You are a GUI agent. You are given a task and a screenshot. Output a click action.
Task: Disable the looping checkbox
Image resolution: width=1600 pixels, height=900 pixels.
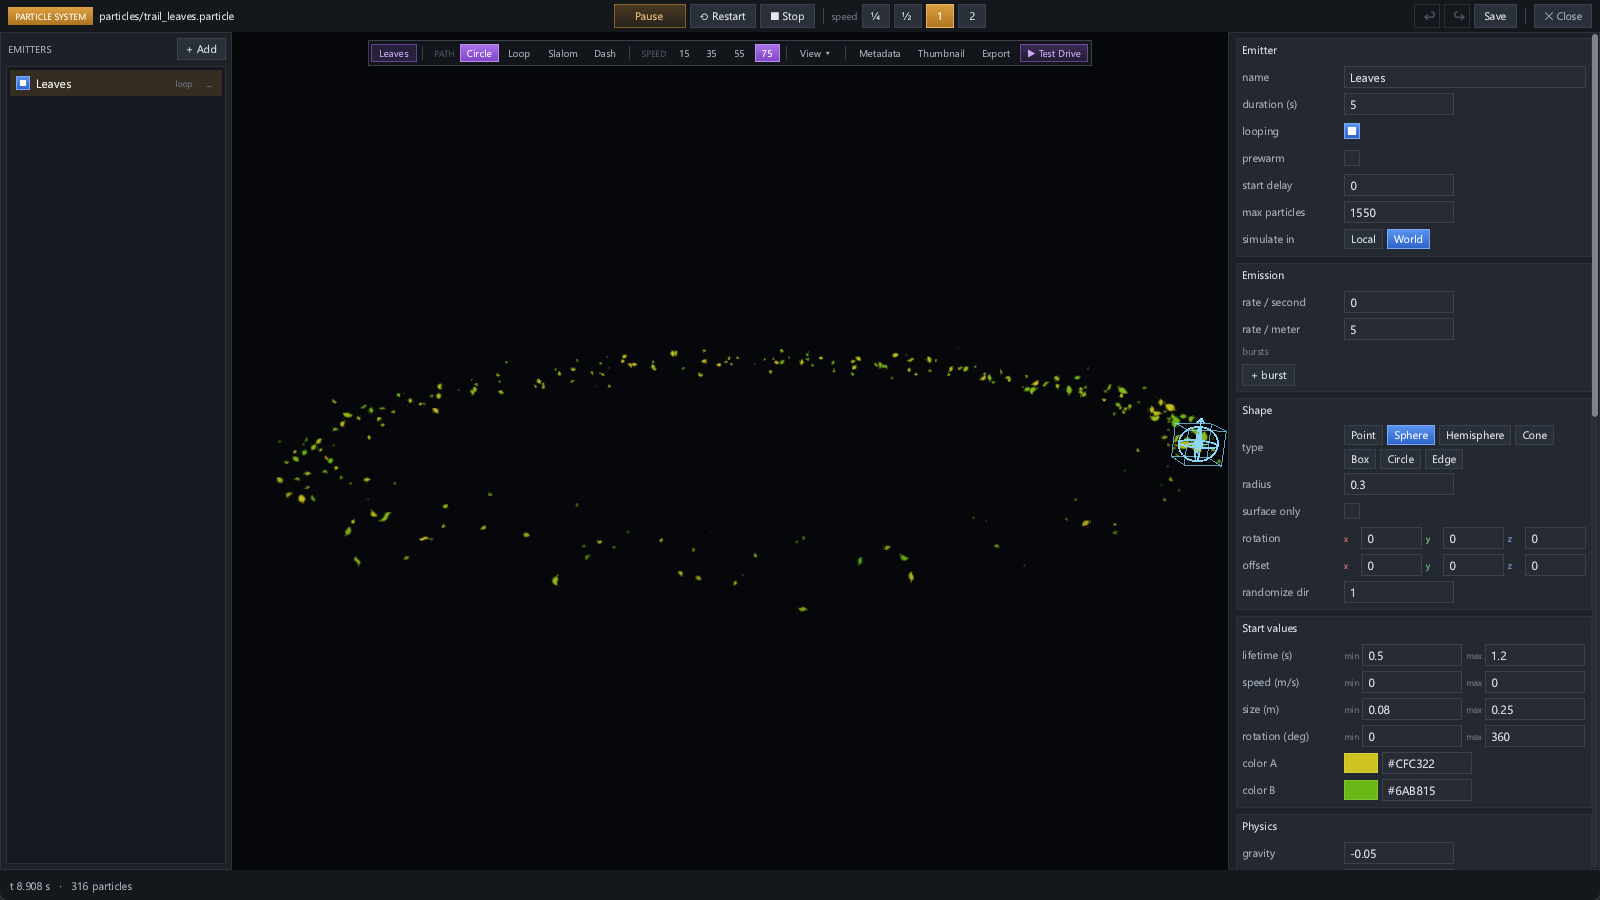[1352, 131]
